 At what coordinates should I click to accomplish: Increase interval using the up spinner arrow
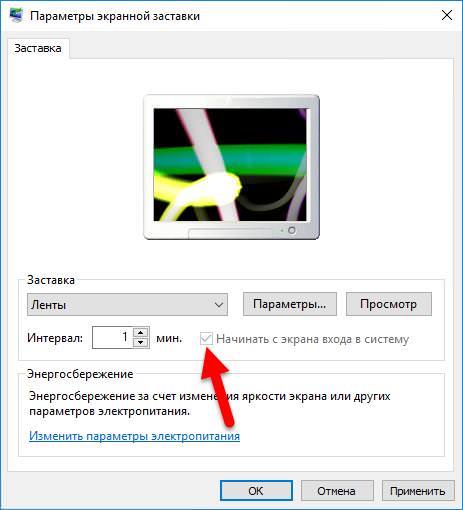pos(141,332)
